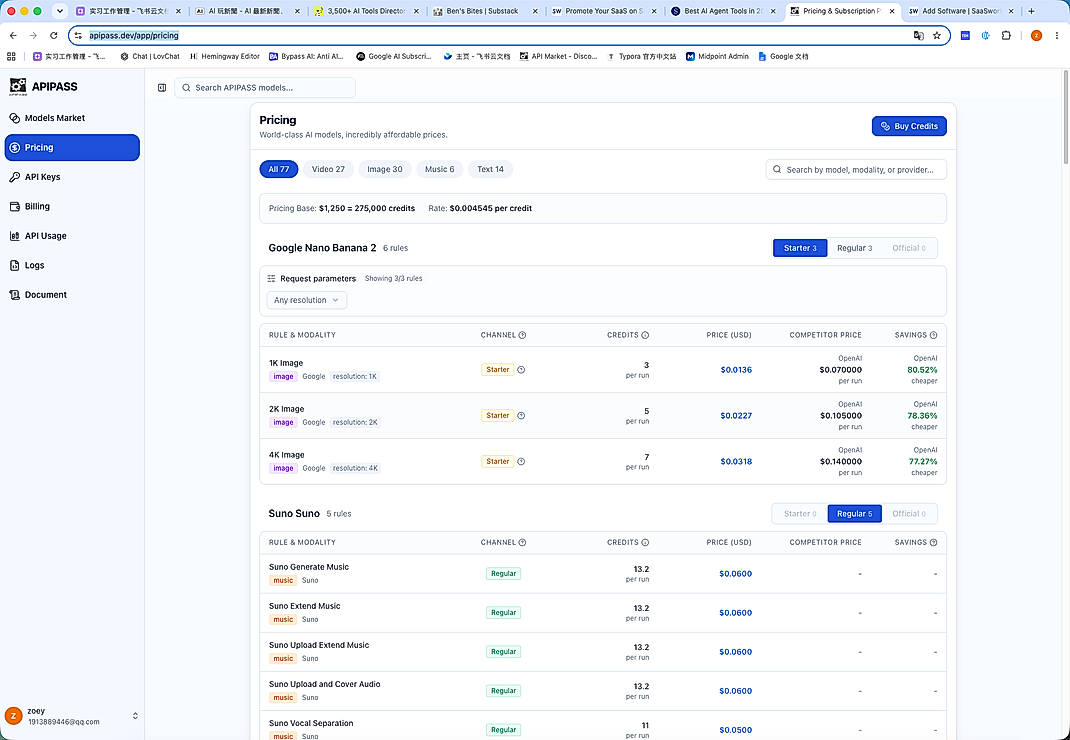The width and height of the screenshot is (1070, 740).
Task: Open a new browser tab
Action: coord(1031,11)
